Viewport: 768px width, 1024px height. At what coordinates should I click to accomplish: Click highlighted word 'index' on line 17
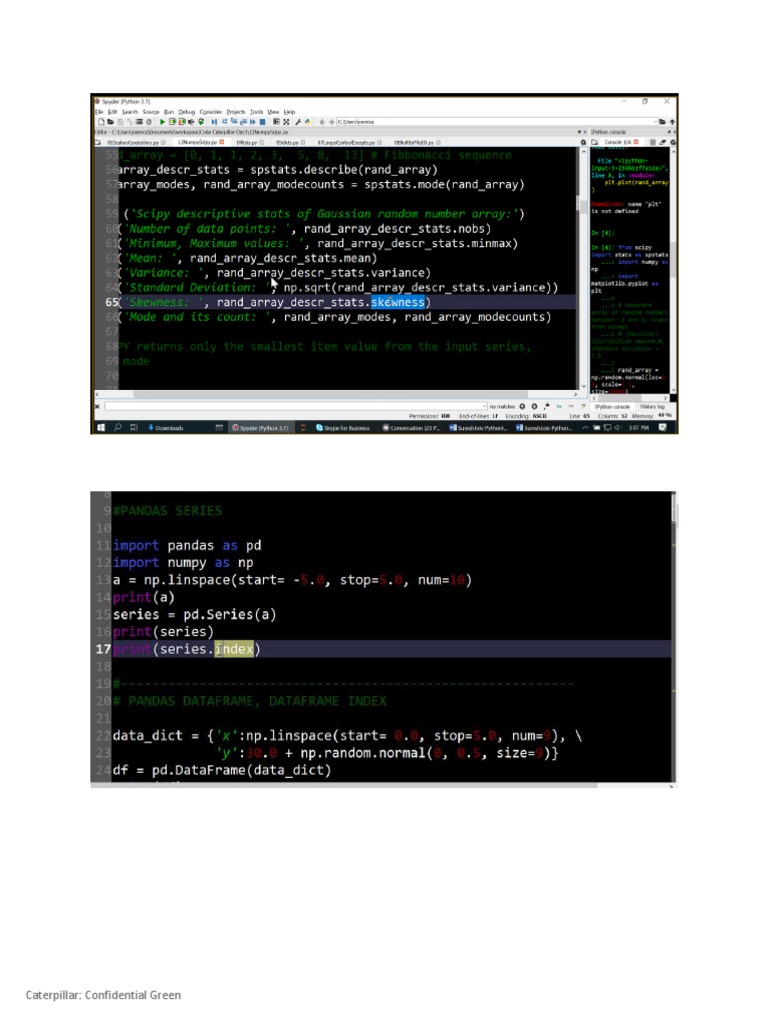(234, 649)
